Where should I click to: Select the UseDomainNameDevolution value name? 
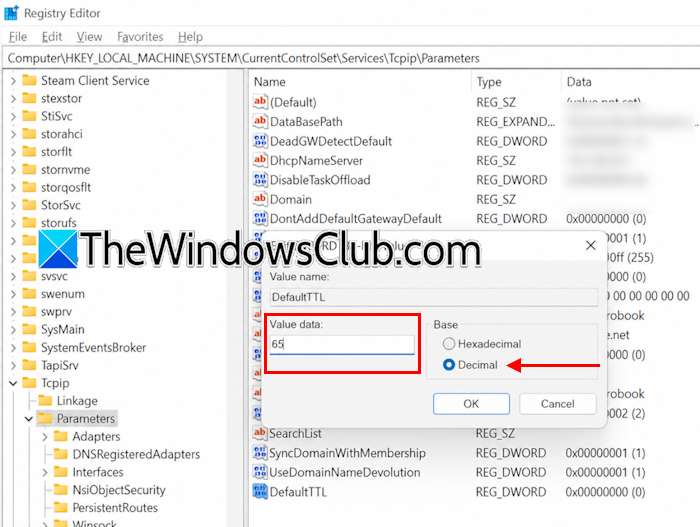point(345,472)
